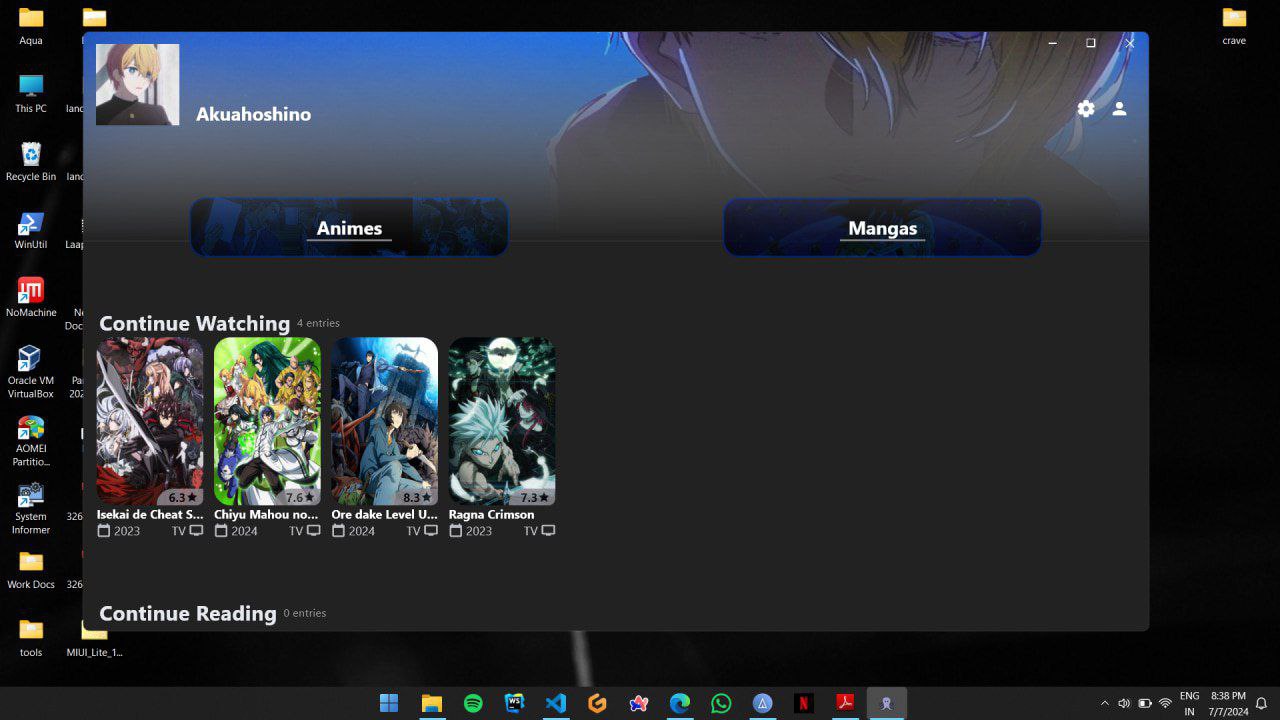The image size is (1280, 720).
Task: Launch Spotify from the taskbar
Action: [473, 703]
